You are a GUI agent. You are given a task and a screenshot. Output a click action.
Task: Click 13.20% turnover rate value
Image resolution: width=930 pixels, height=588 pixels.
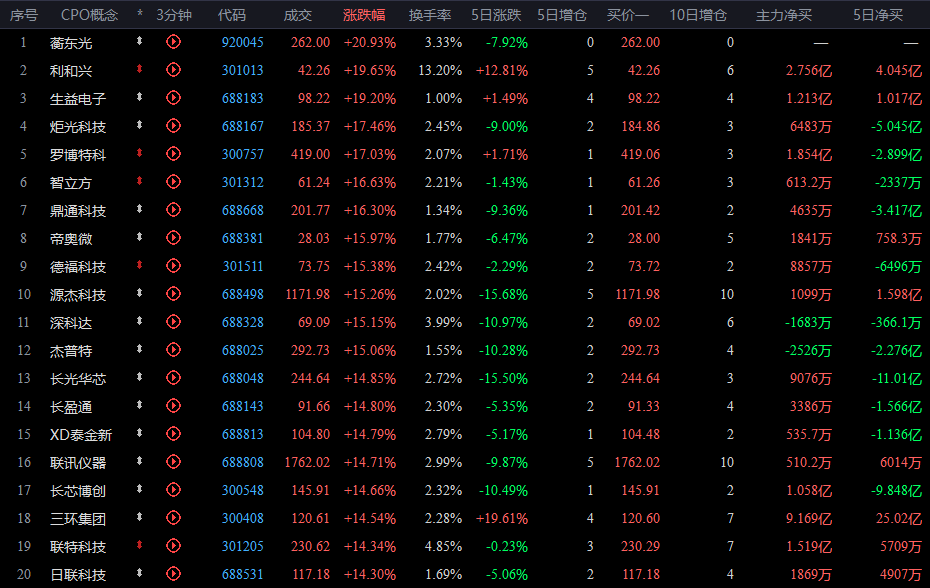click(x=440, y=70)
